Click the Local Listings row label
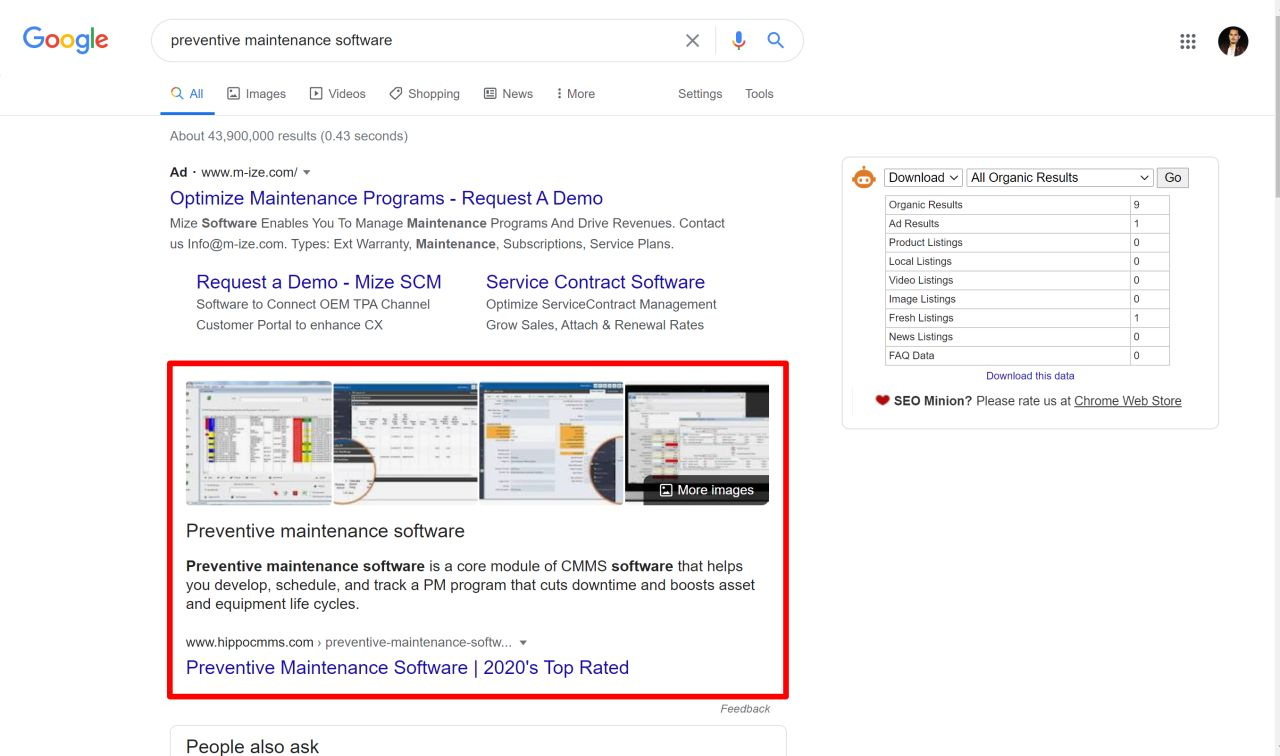This screenshot has height=756, width=1280. click(x=920, y=262)
